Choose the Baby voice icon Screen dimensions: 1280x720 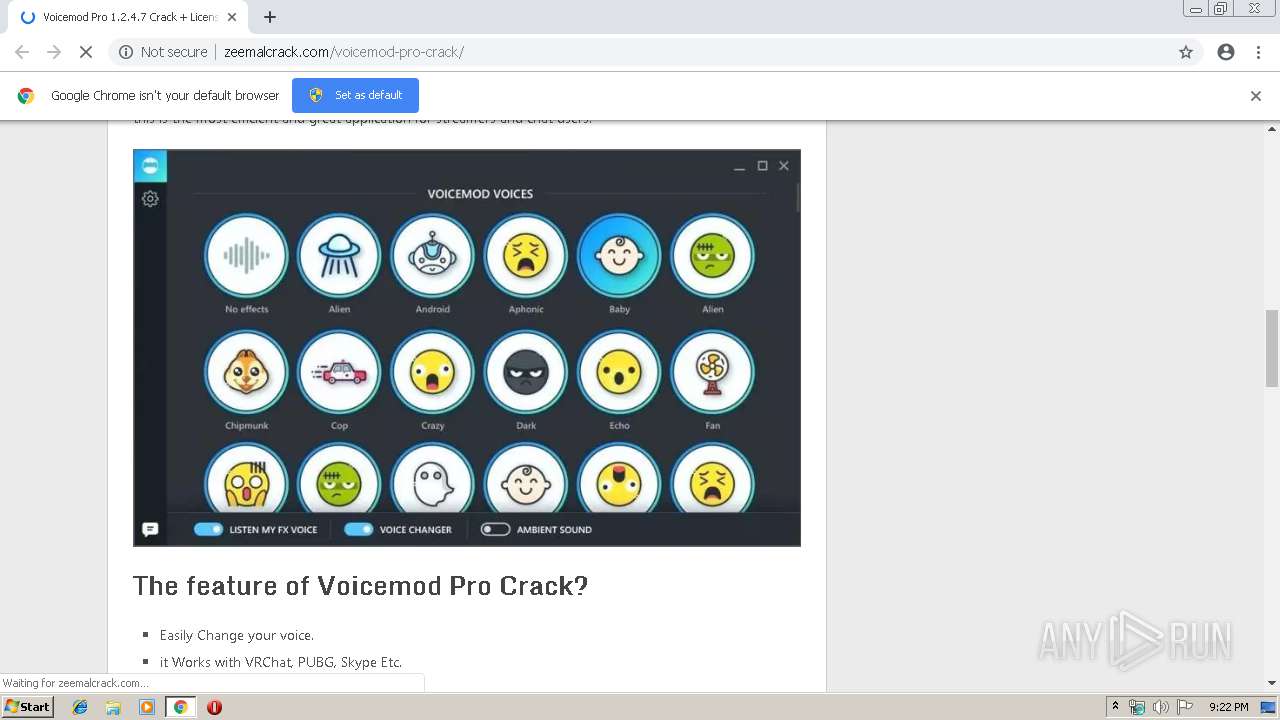click(619, 256)
